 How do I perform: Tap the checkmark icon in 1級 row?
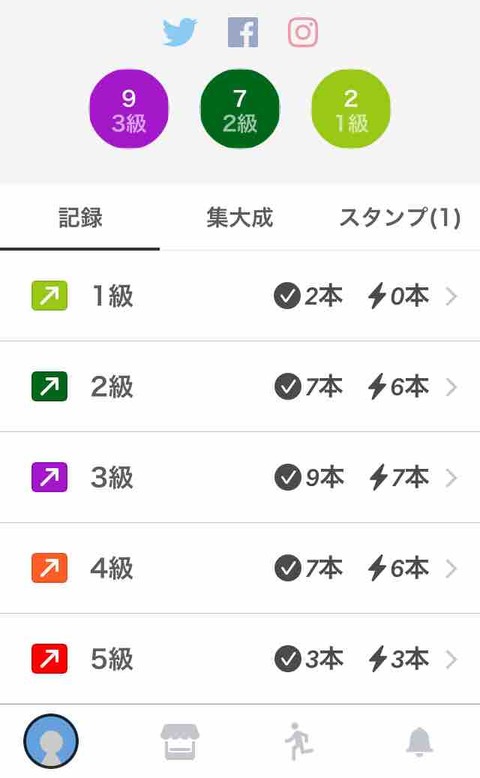point(287,296)
